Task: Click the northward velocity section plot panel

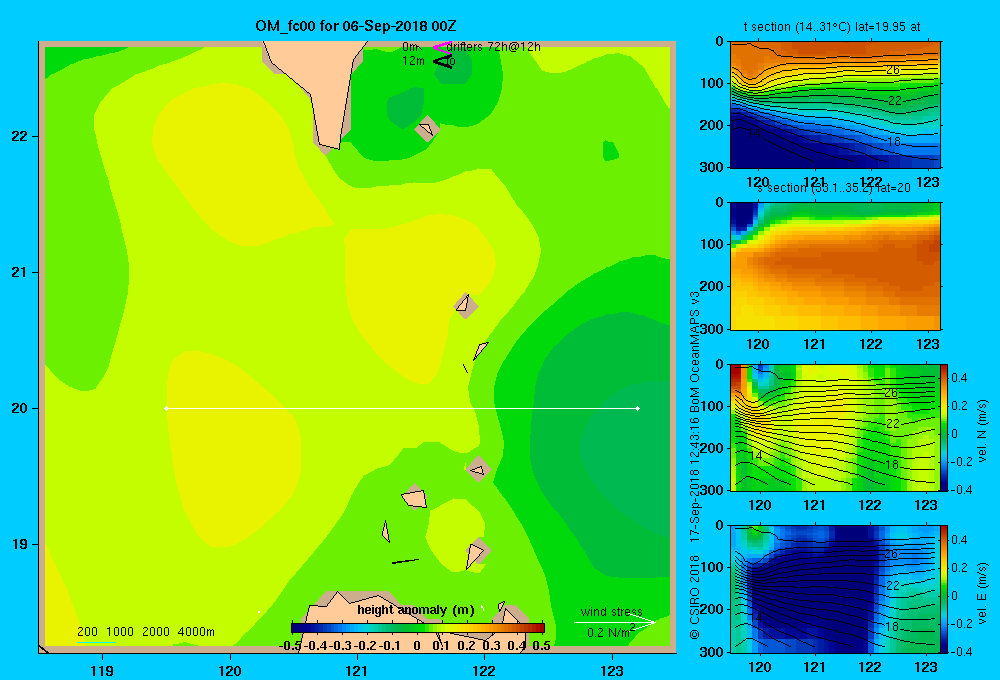Action: 835,427
